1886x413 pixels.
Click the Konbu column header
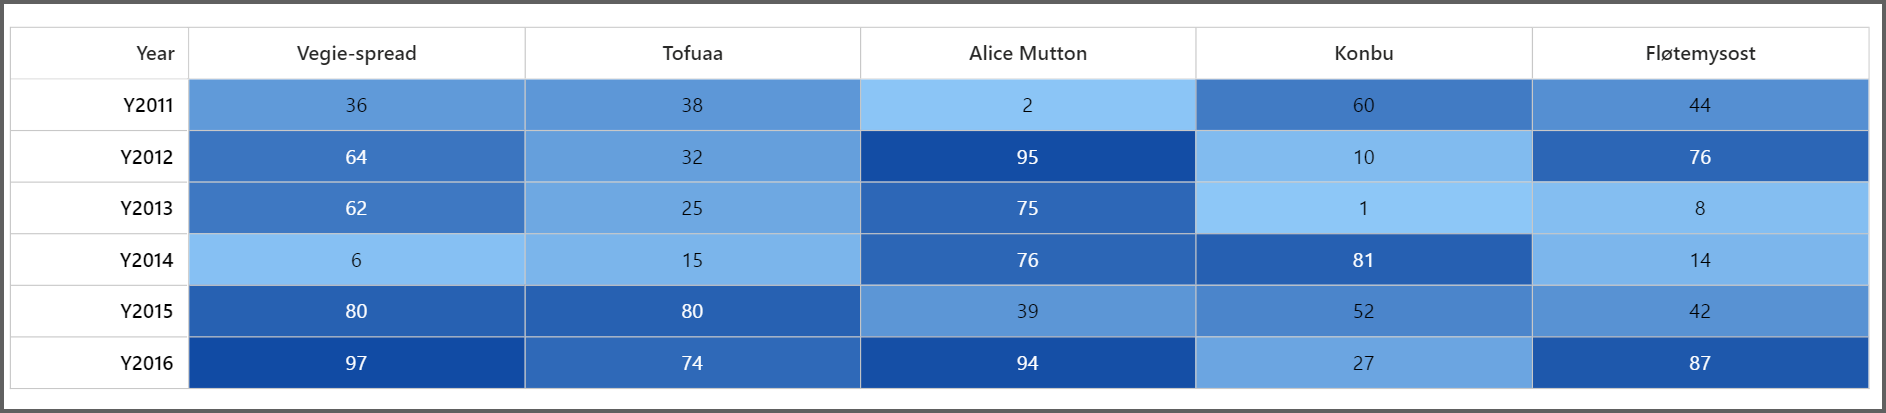point(1363,53)
